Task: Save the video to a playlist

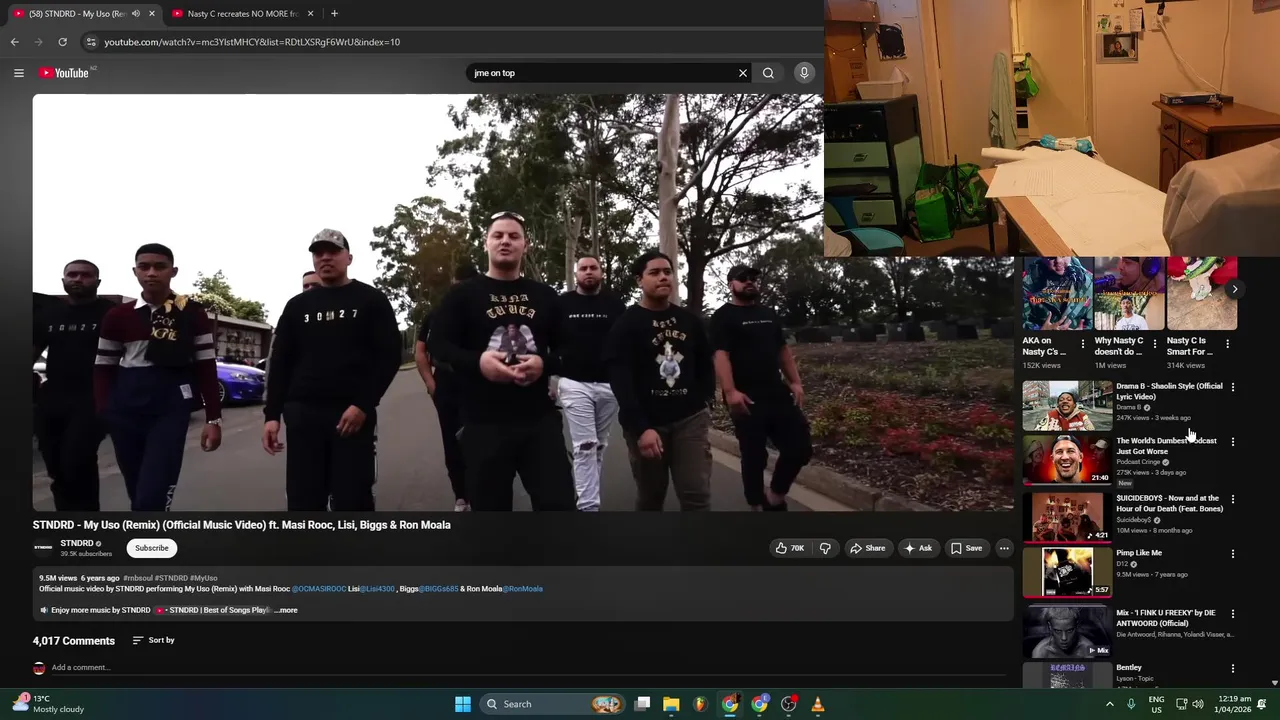Action: [966, 548]
